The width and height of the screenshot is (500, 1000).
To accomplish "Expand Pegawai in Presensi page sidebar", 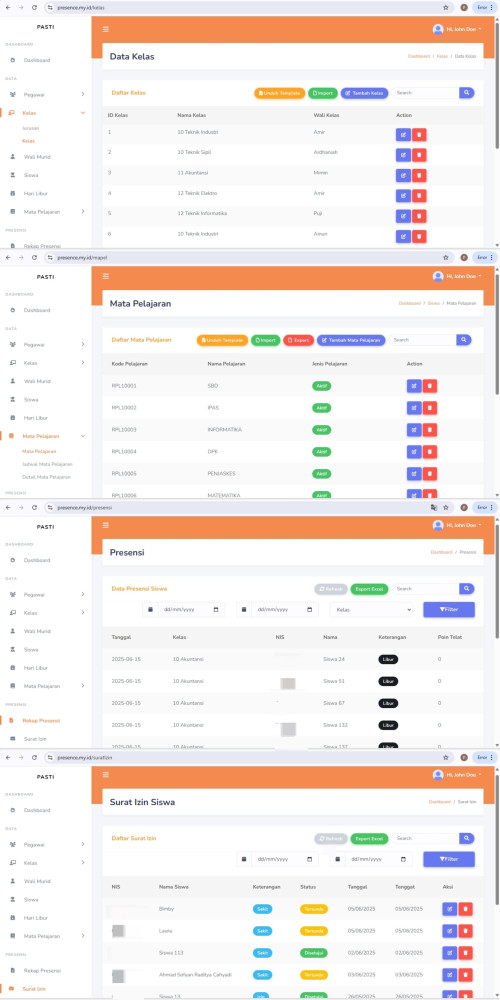I will (x=82, y=594).
